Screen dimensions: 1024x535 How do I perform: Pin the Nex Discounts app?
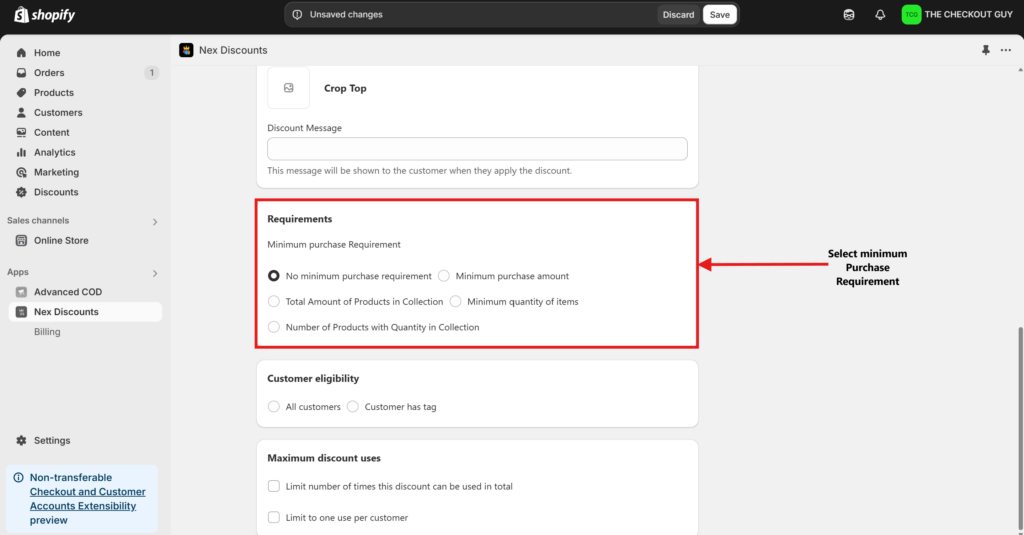985,50
